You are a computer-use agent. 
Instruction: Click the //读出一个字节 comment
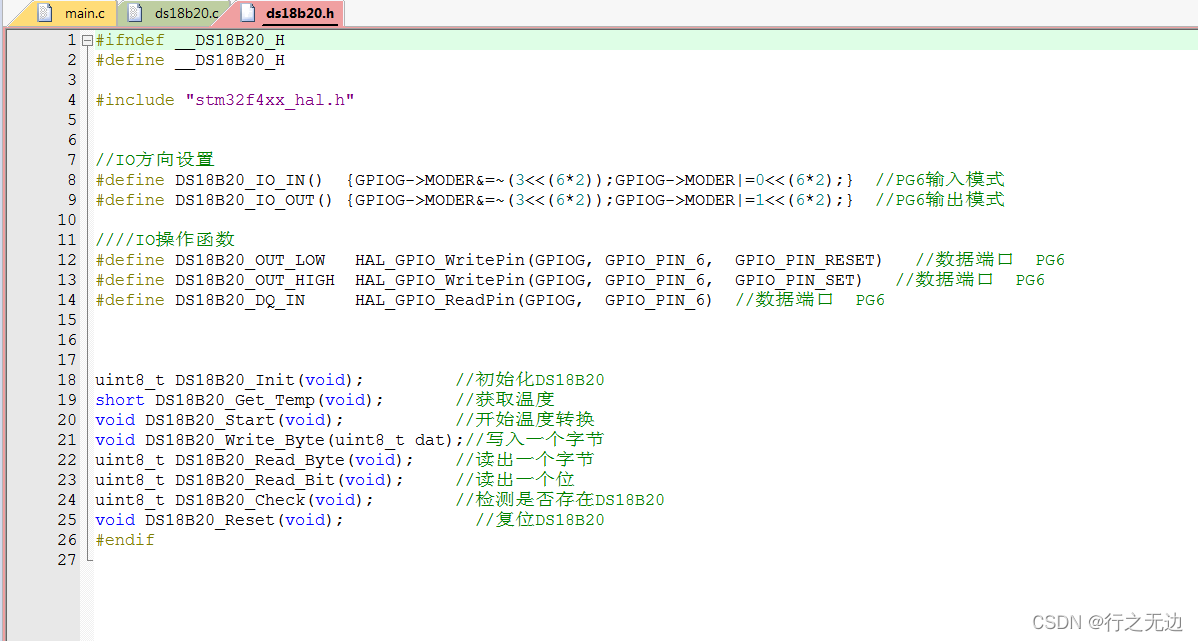click(525, 459)
